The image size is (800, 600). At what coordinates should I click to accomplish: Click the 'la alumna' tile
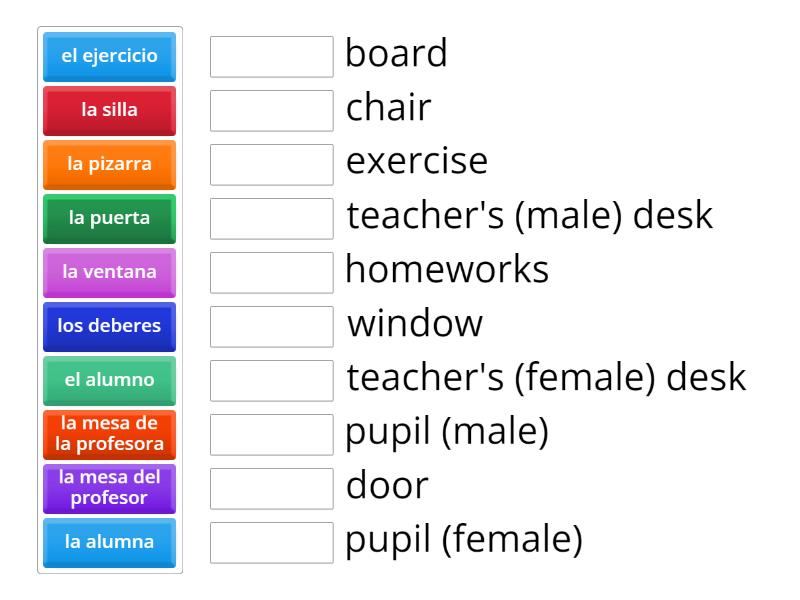pos(109,542)
